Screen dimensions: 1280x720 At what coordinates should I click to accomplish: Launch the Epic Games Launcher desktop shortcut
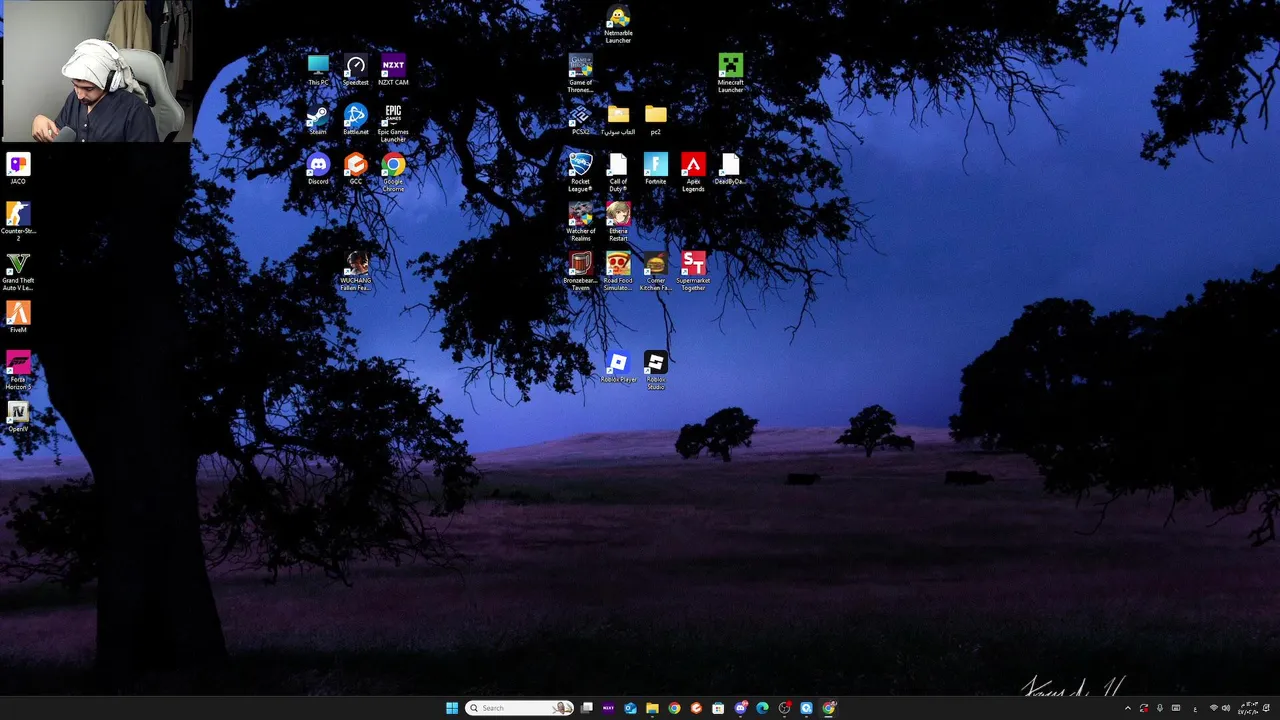(393, 123)
